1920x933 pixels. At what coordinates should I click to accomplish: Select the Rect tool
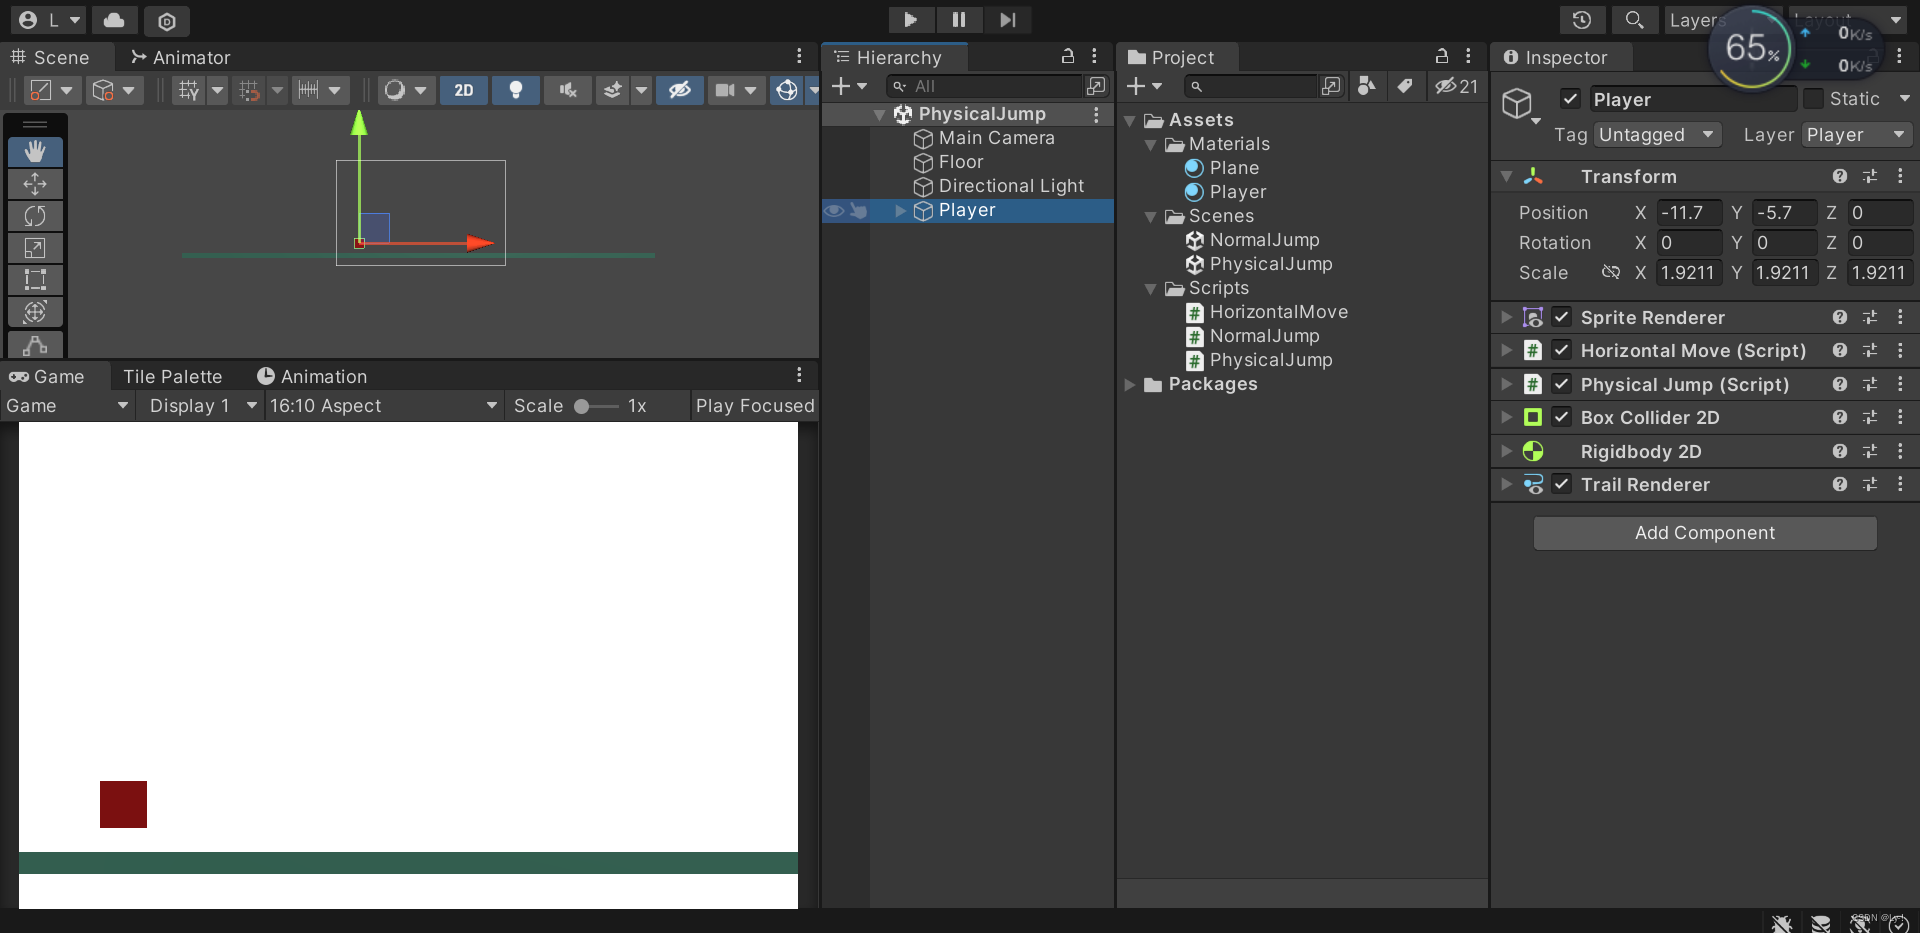(x=35, y=280)
